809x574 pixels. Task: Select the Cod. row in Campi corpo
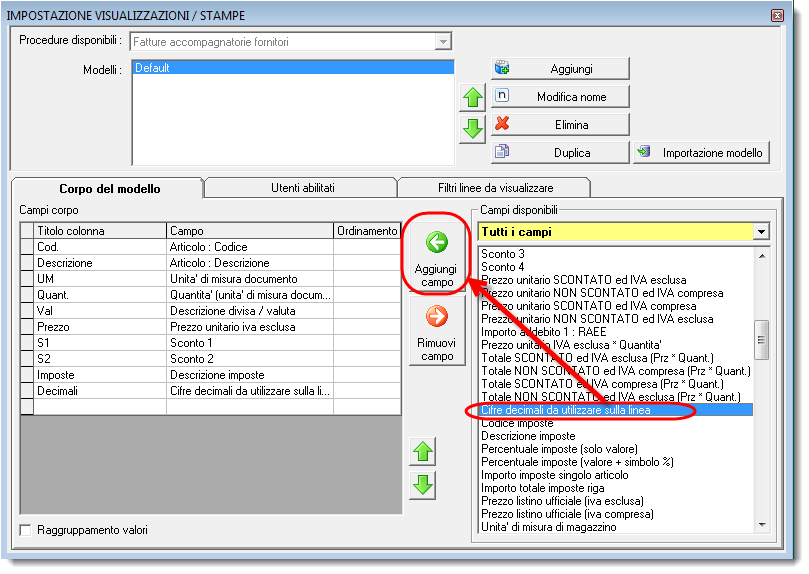click(211, 247)
